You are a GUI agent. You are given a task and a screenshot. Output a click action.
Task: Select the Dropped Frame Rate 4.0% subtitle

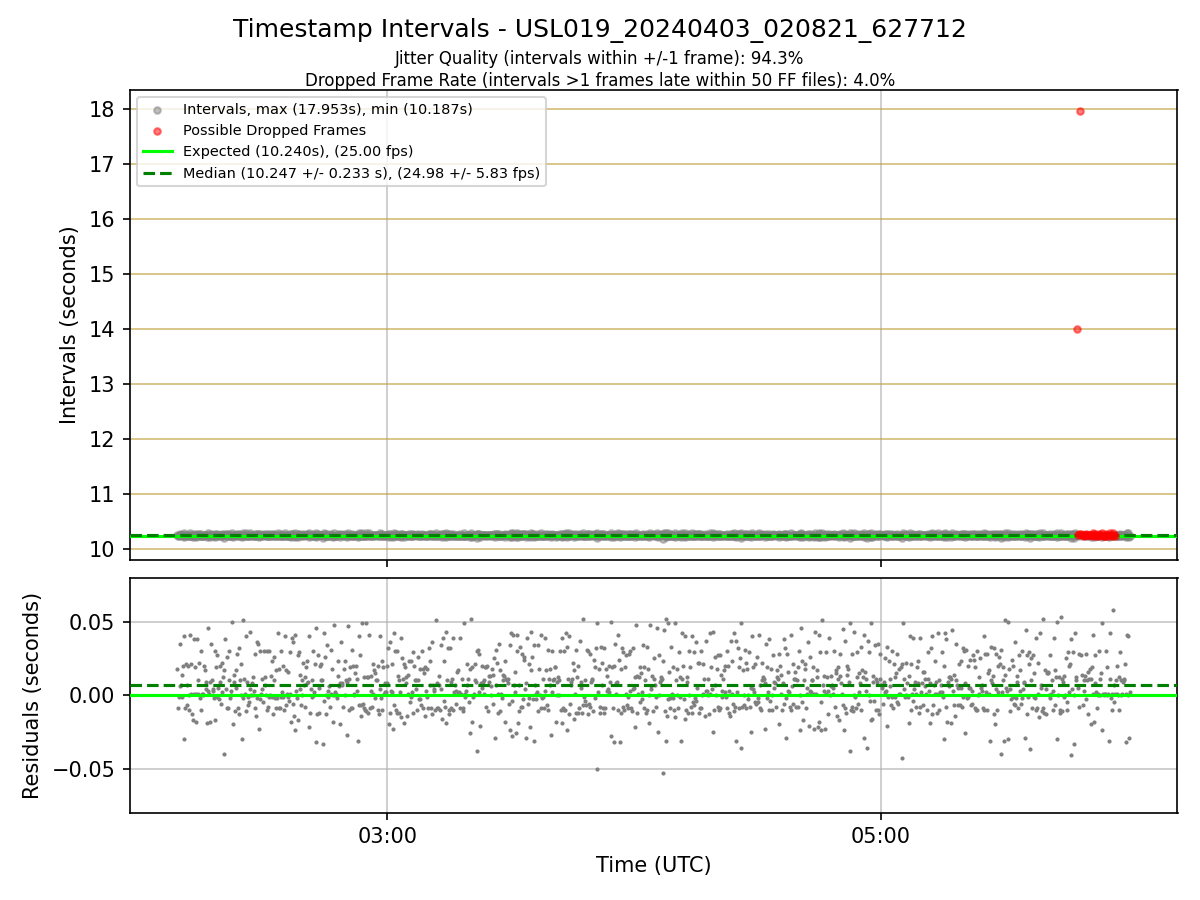click(x=600, y=79)
